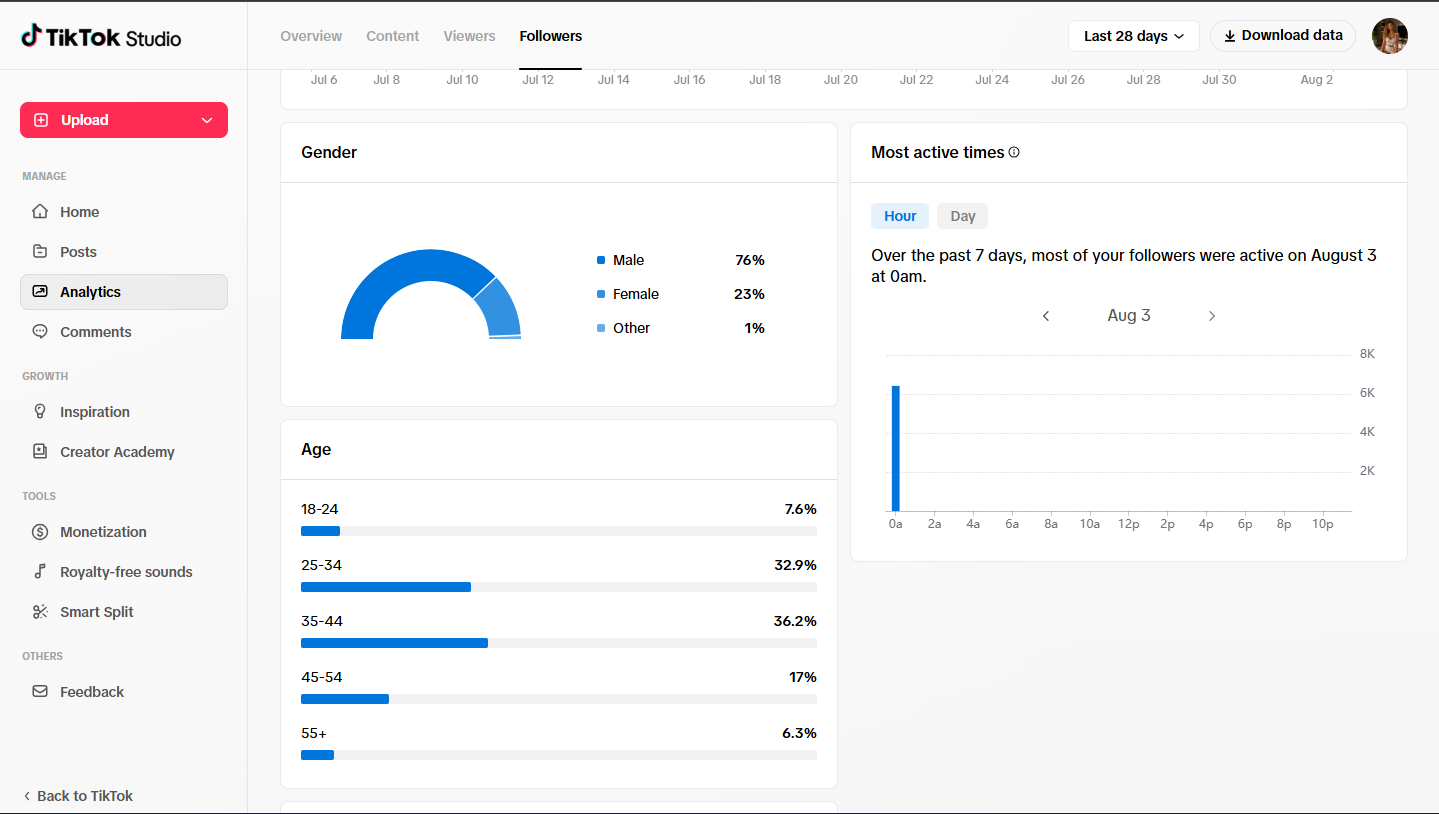Screen dimensions: 1439x814
Task: Open the Last 28 days dropdown
Action: tap(1134, 36)
